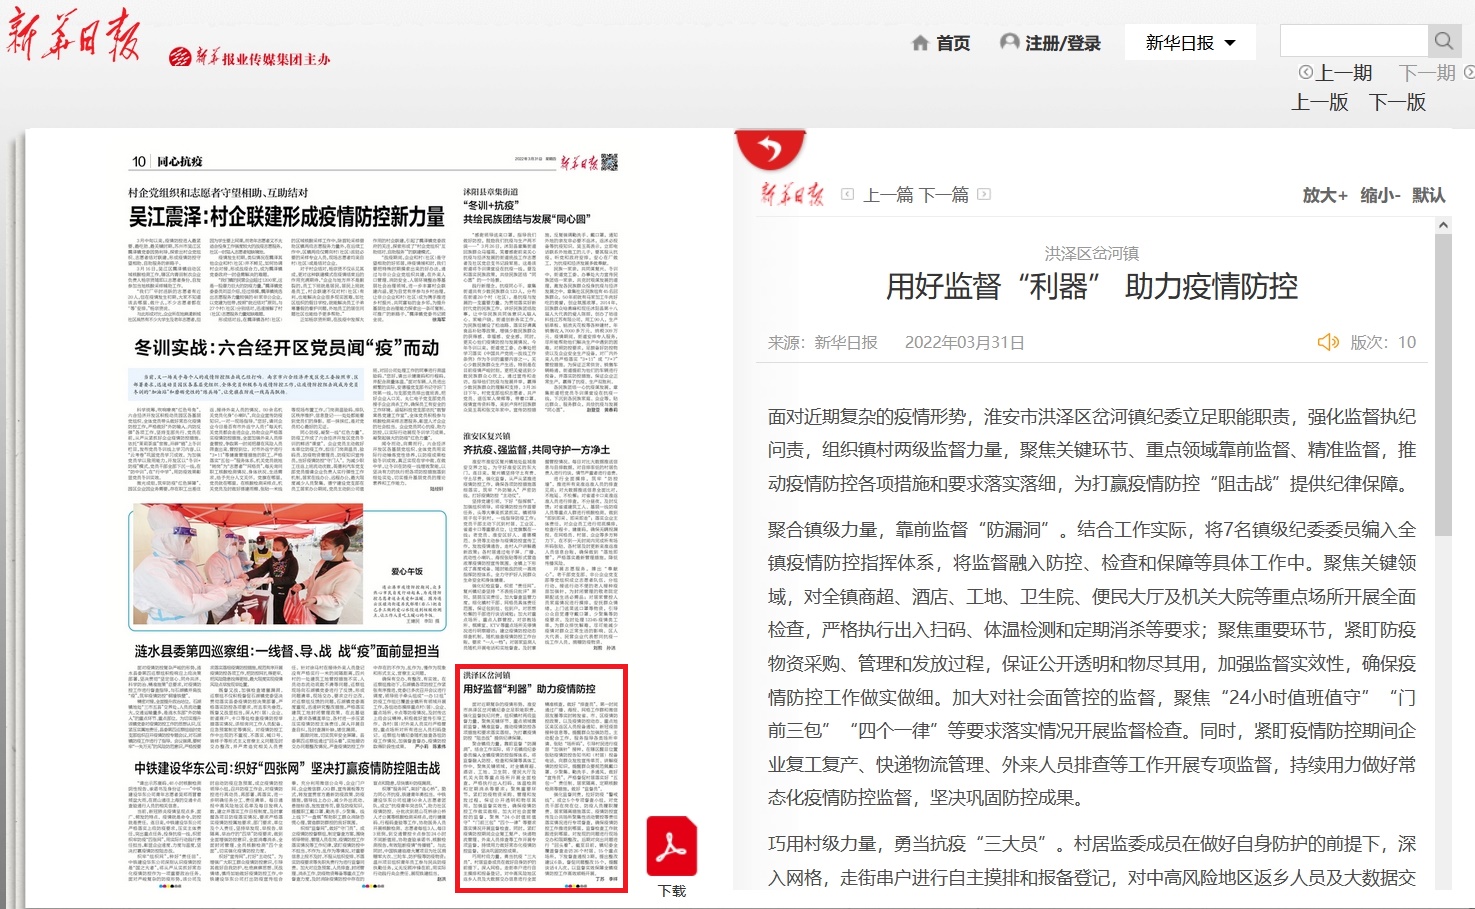Click page header 10 同心抗疫
The width and height of the screenshot is (1475, 909).
pyautogui.click(x=167, y=161)
